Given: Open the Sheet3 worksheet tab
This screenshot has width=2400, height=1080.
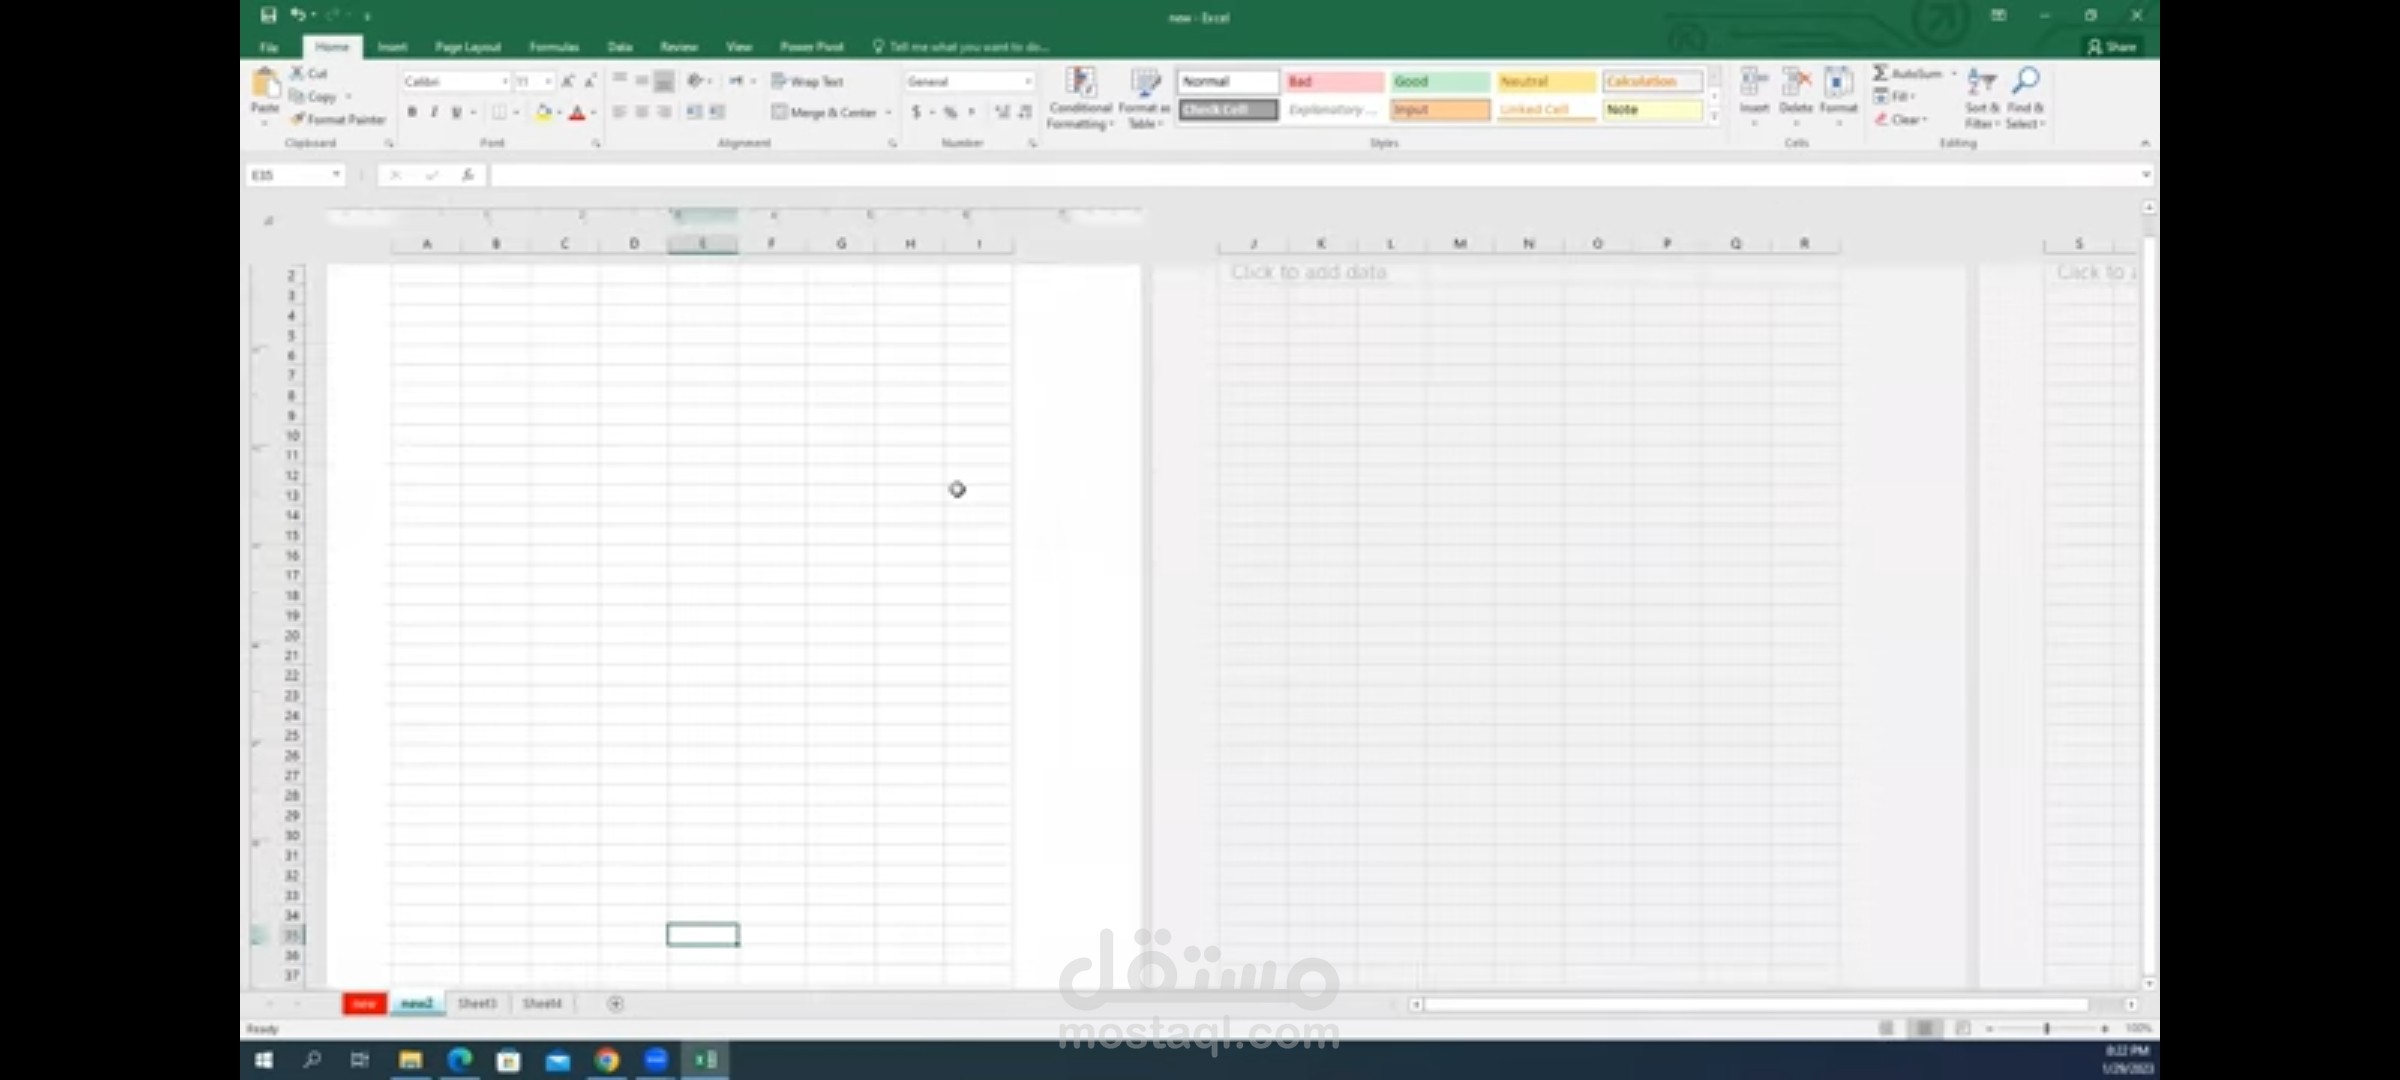Looking at the screenshot, I should coord(477,1003).
